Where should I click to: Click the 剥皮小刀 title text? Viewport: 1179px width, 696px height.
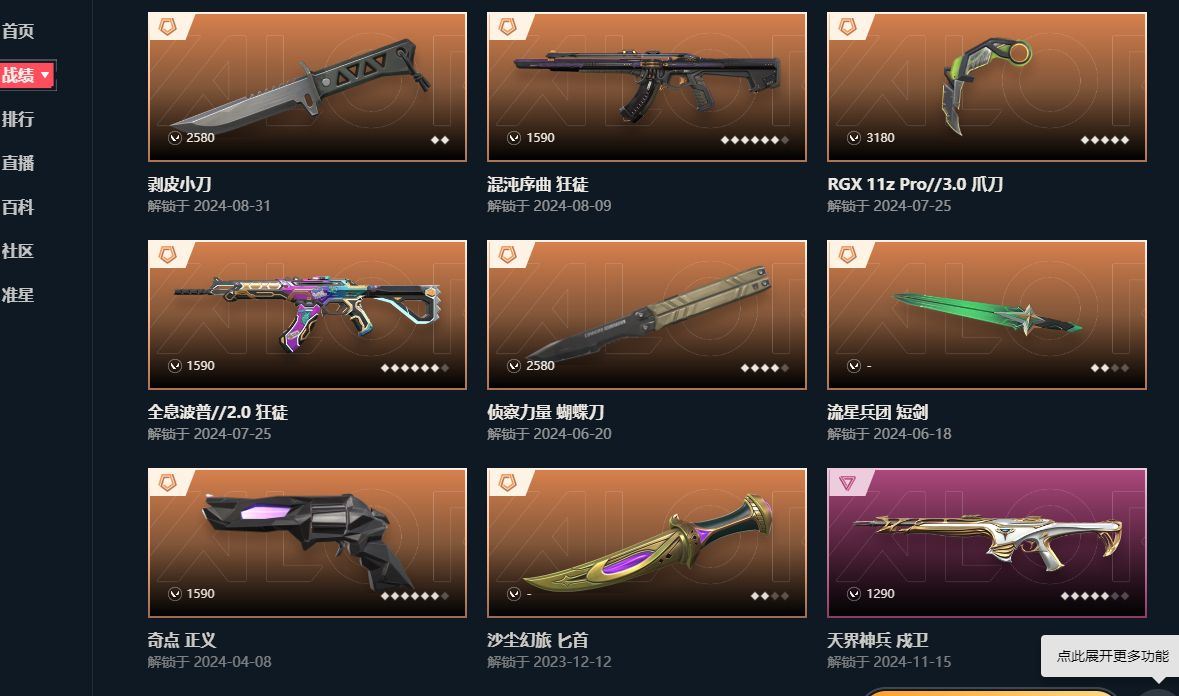[180, 184]
